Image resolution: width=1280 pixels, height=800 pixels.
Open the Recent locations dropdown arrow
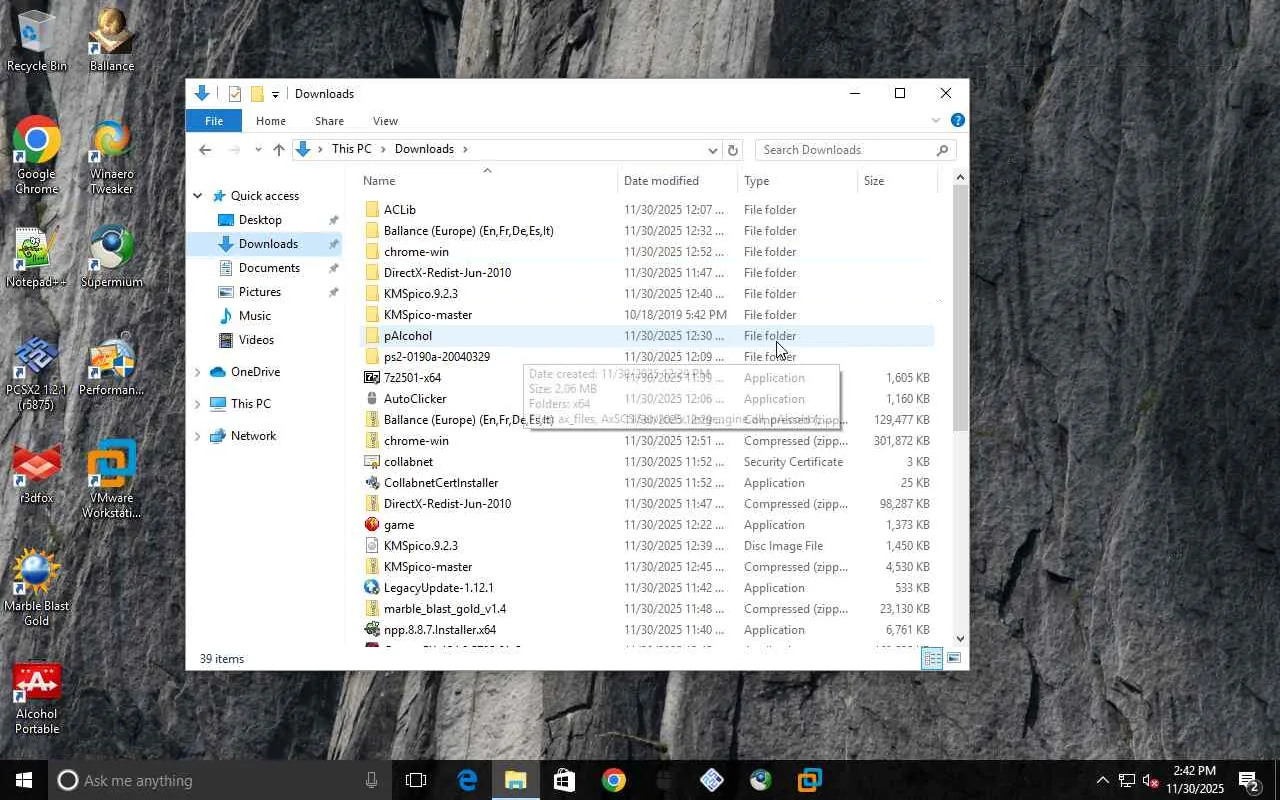tap(258, 150)
